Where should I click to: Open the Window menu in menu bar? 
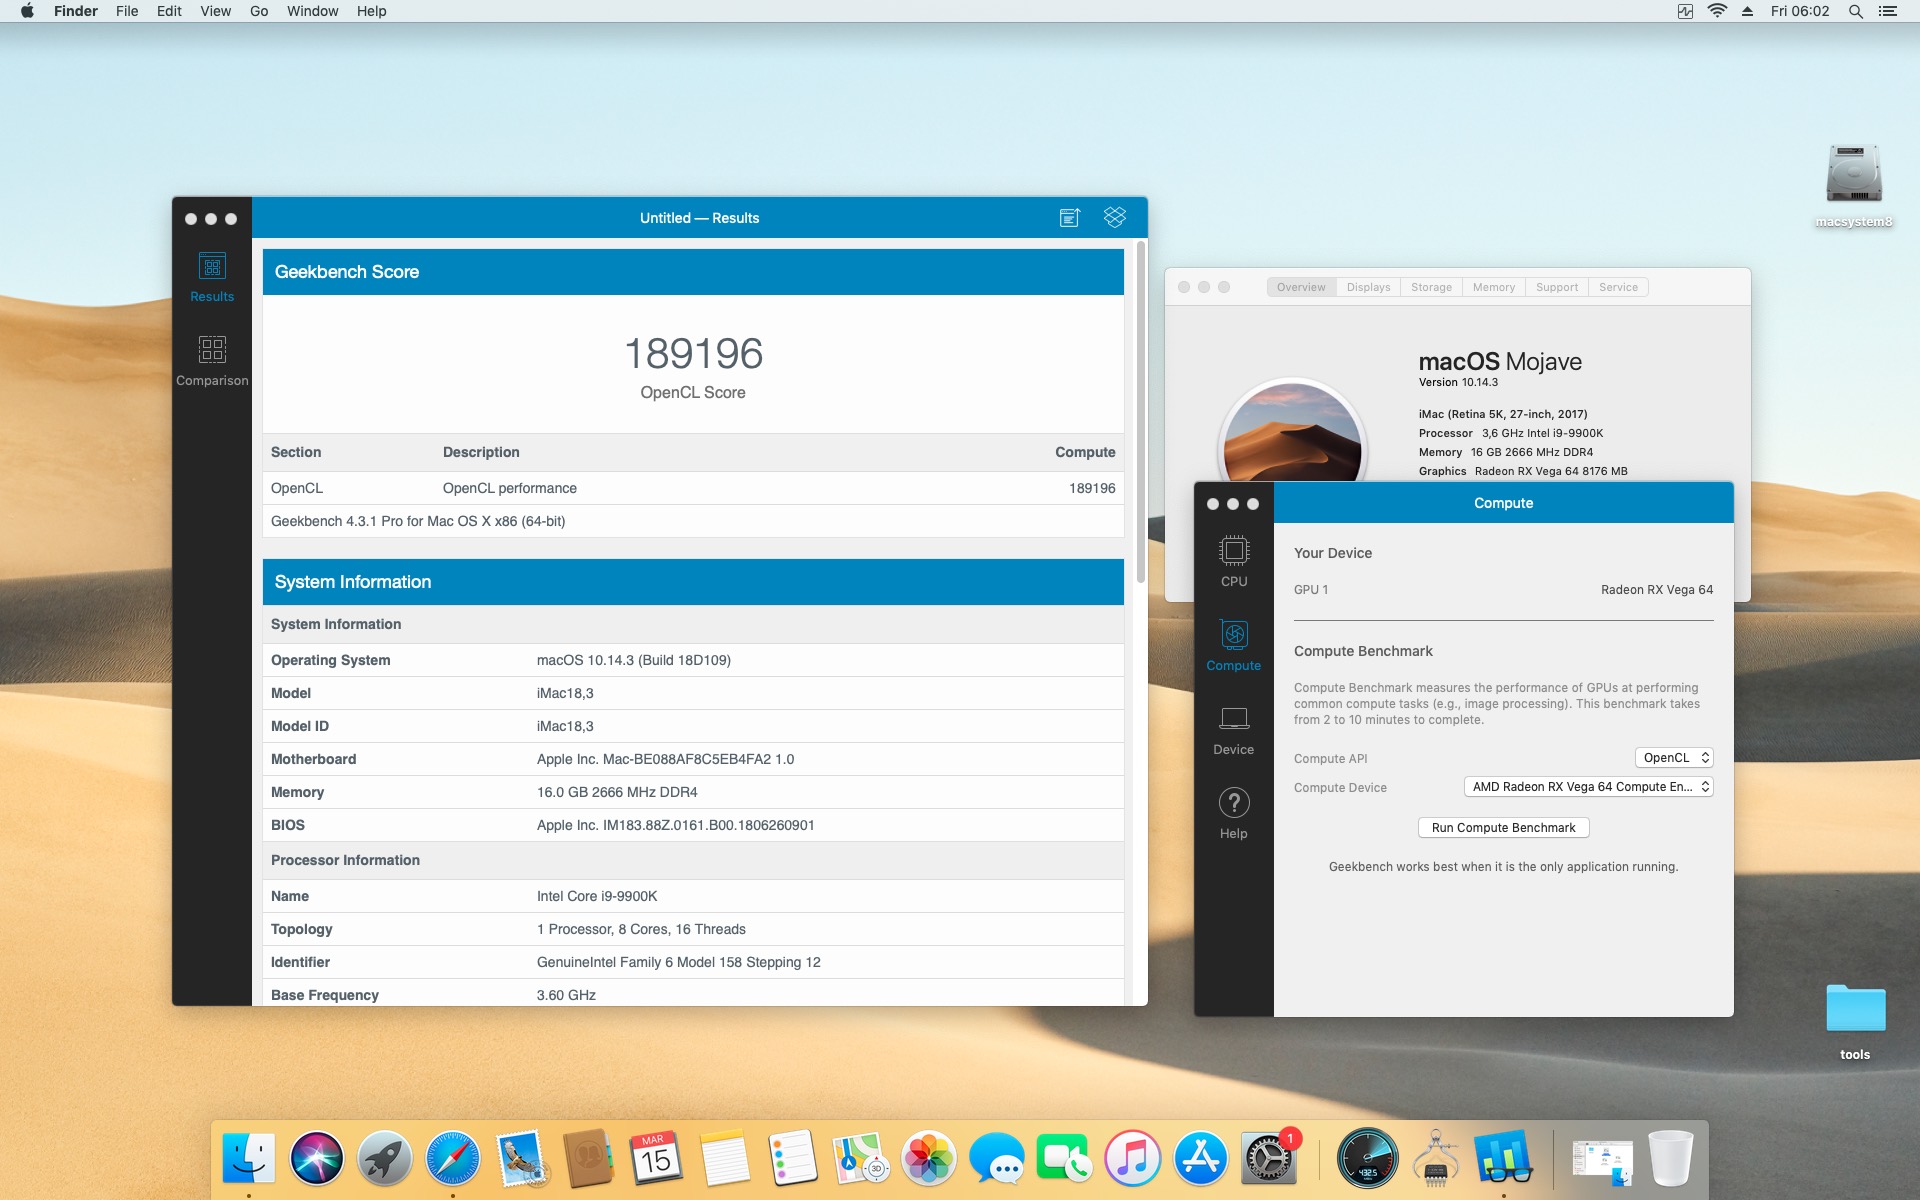coord(312,11)
